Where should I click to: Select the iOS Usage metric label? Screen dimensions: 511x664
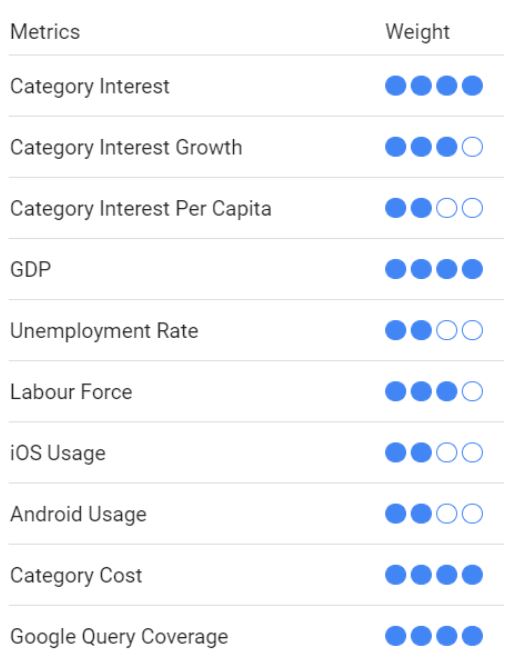pyautogui.click(x=58, y=454)
